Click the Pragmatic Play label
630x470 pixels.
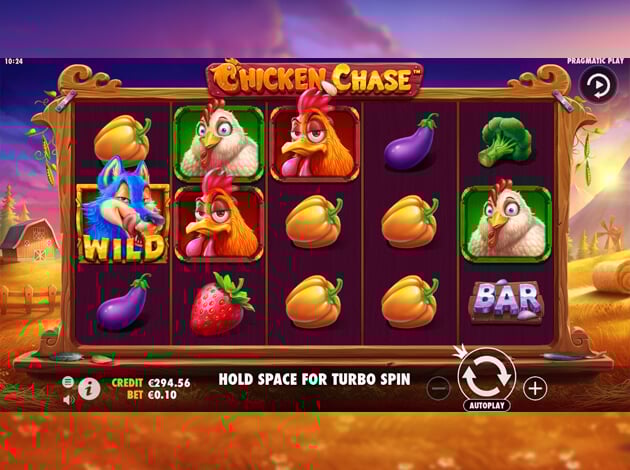click(x=595, y=61)
